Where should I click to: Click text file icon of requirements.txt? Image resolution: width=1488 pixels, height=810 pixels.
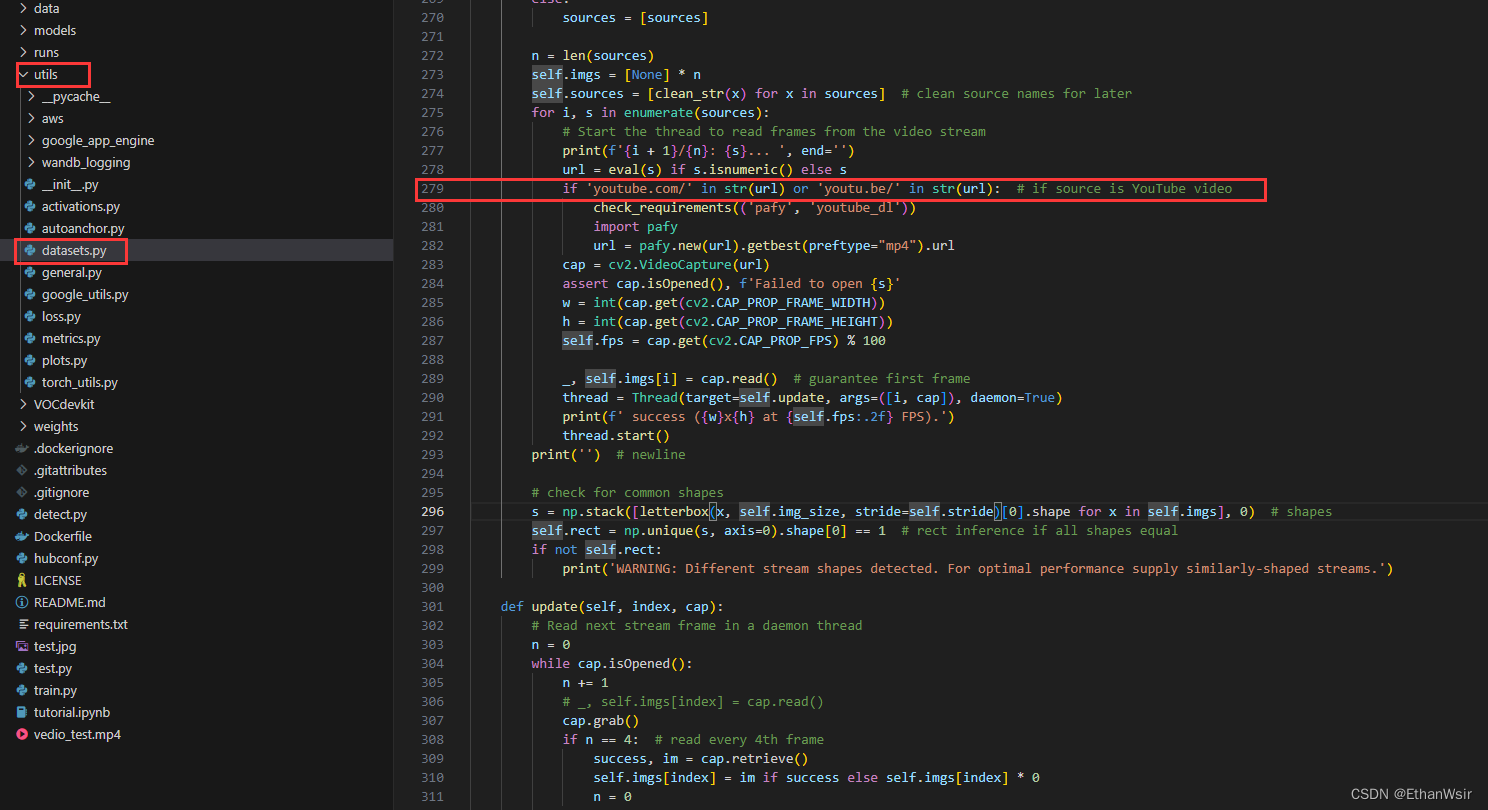click(22, 624)
